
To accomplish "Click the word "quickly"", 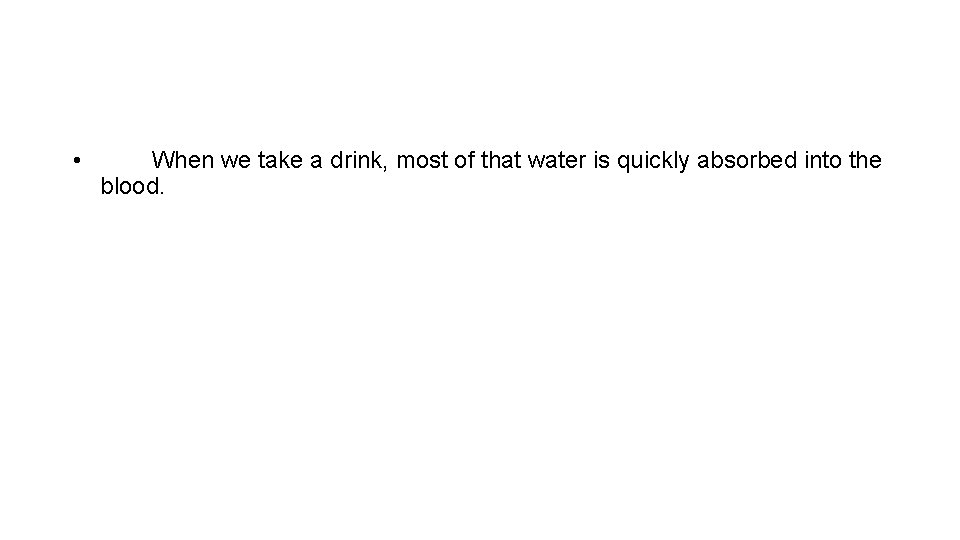I will tap(653, 162).
